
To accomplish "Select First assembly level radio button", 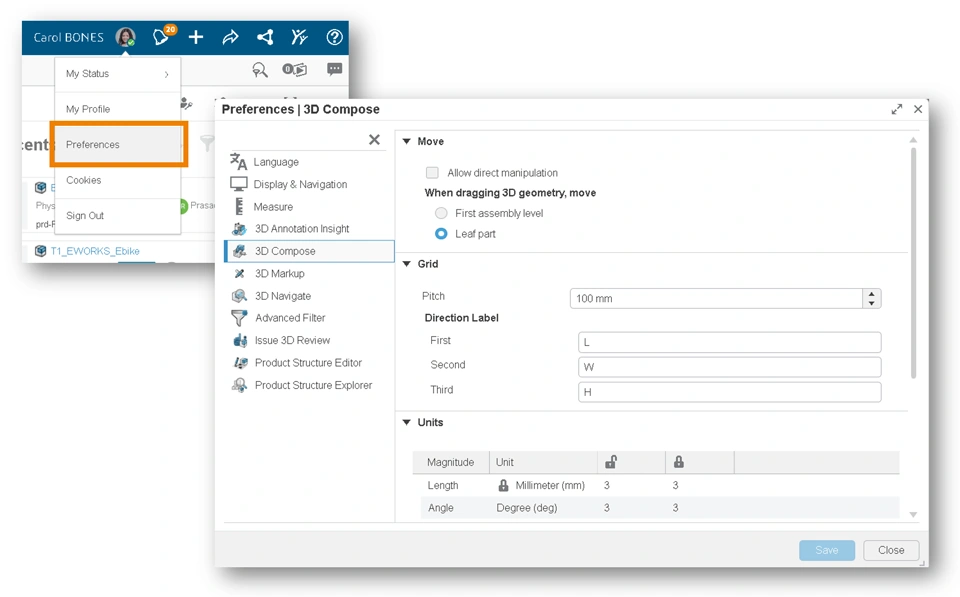I will click(x=441, y=213).
